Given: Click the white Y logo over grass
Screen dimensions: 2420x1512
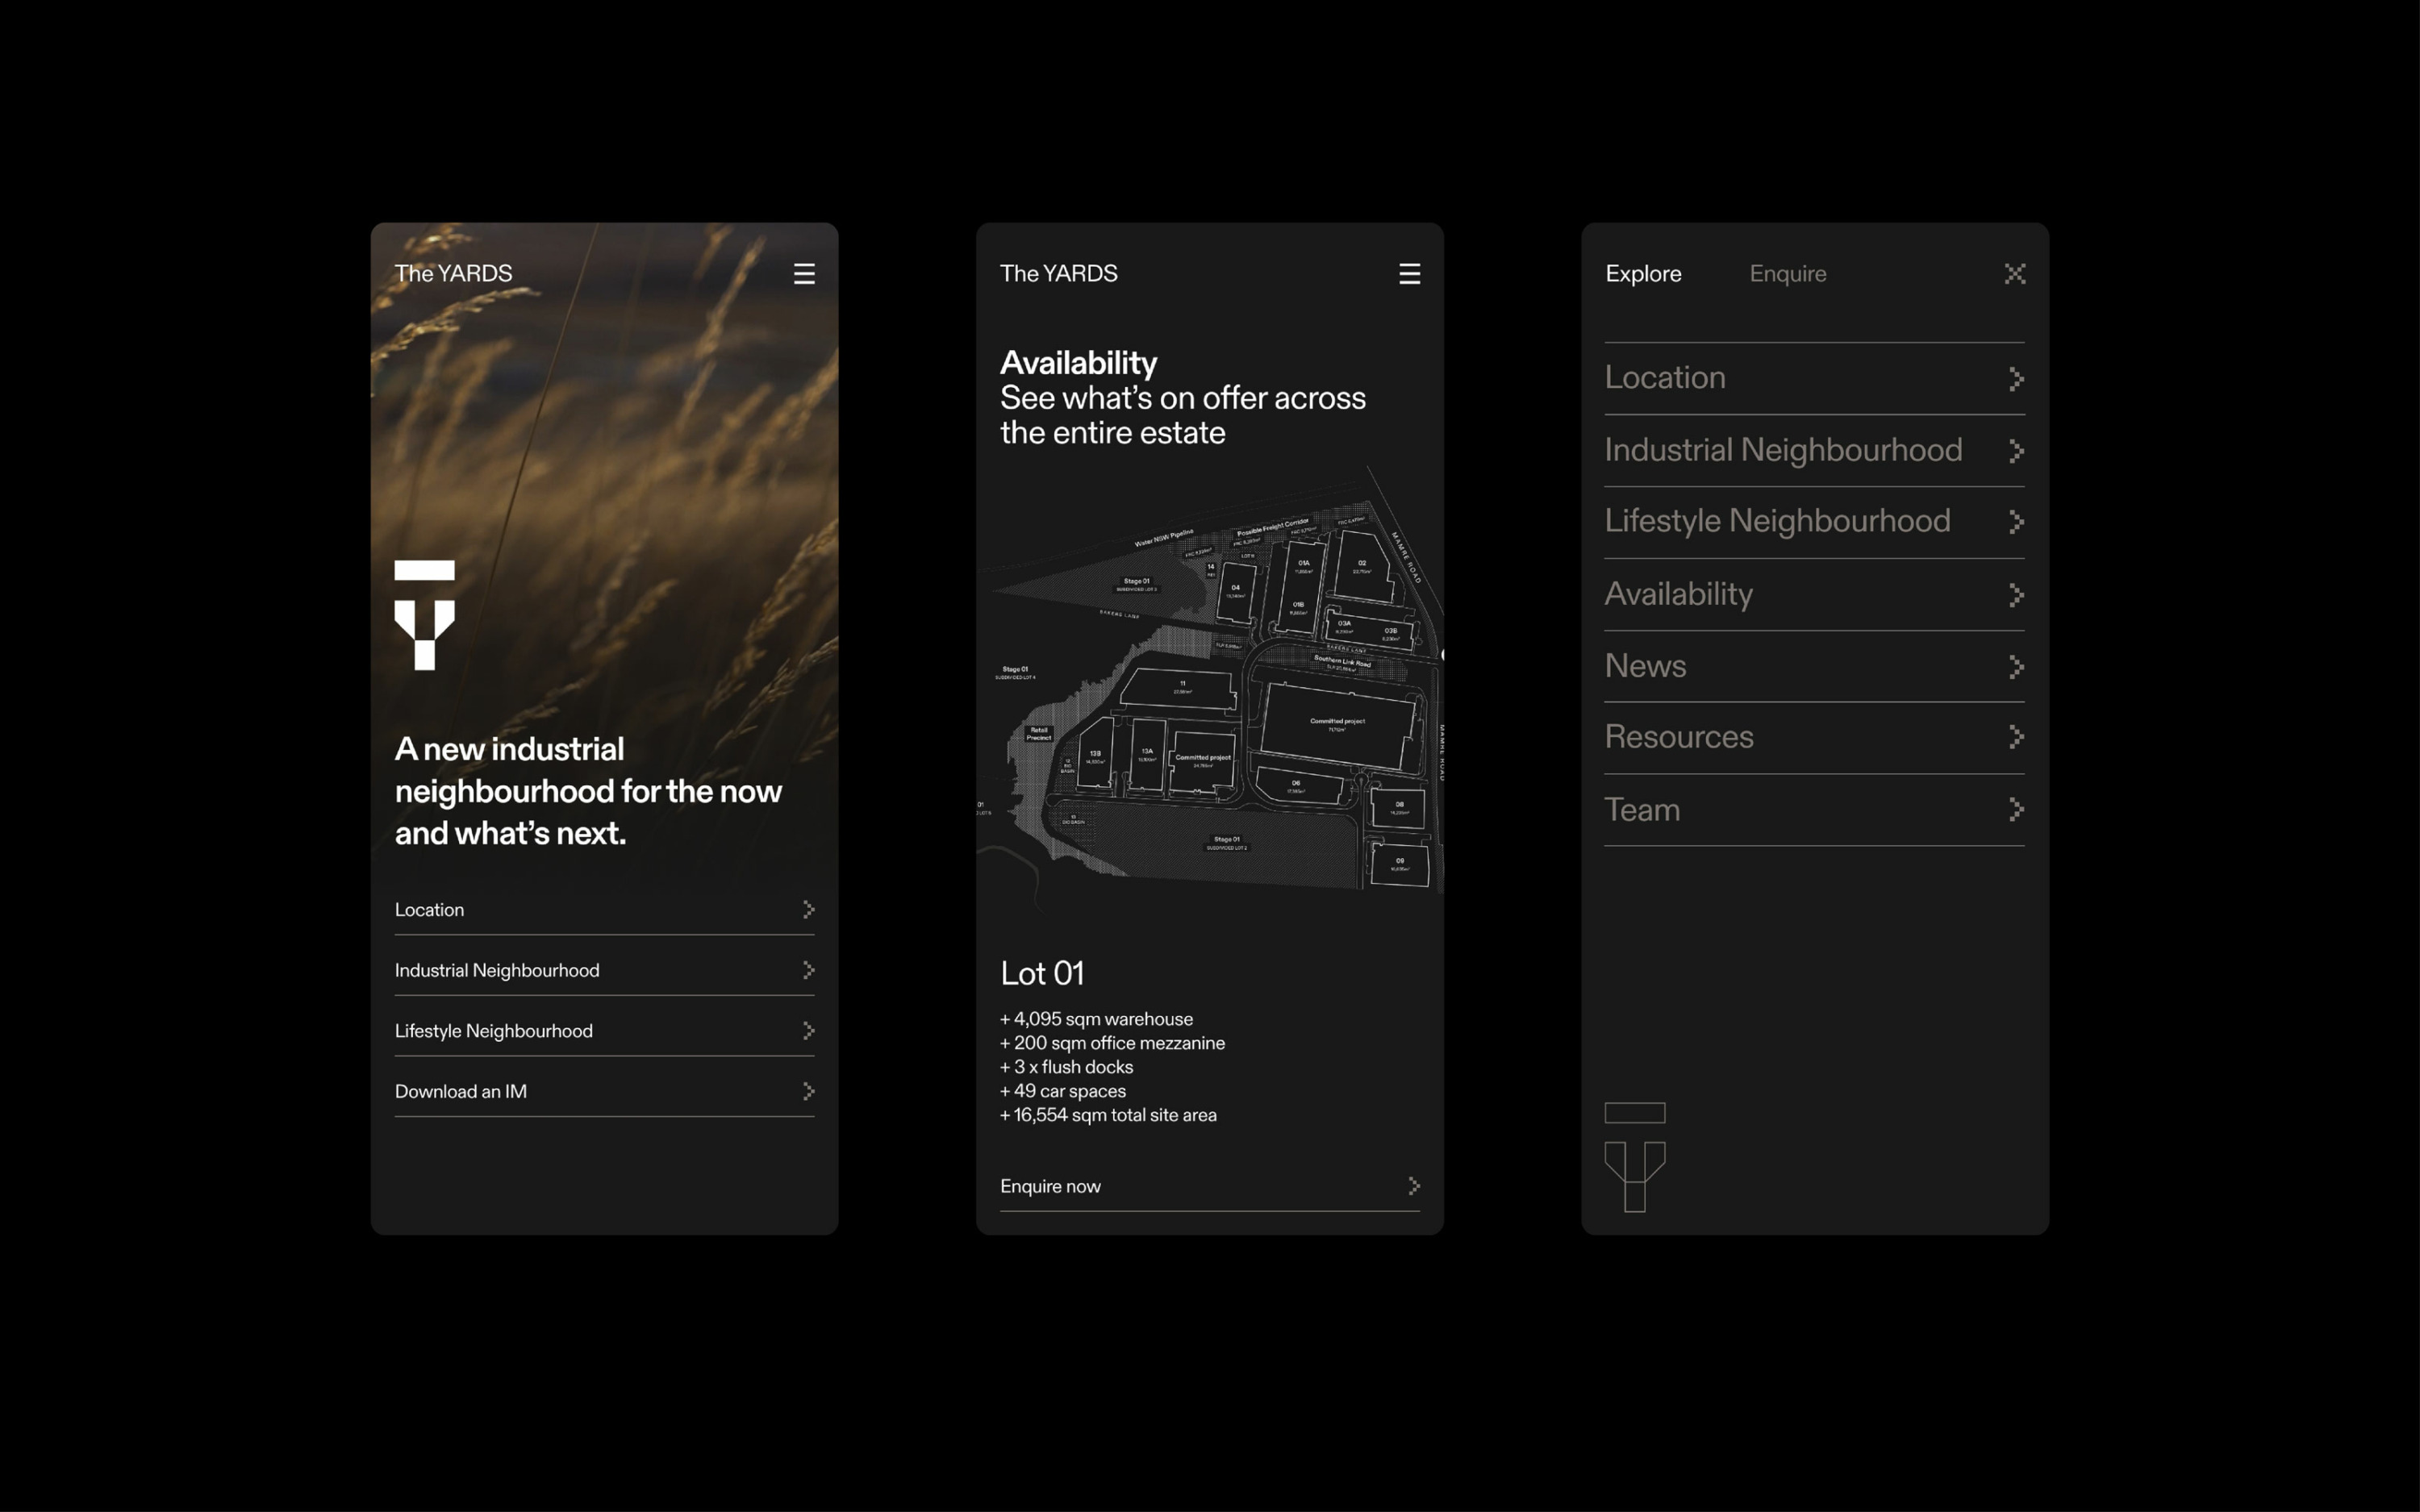Looking at the screenshot, I should pyautogui.click(x=424, y=615).
